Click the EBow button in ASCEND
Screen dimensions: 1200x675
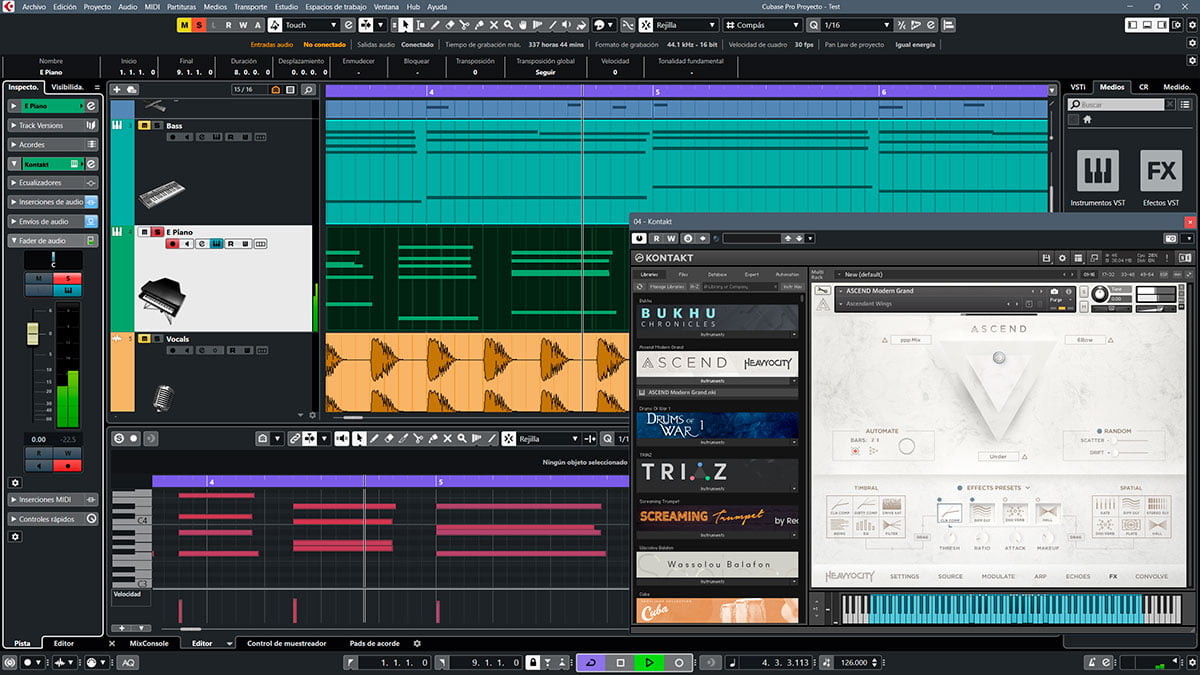coord(1085,340)
